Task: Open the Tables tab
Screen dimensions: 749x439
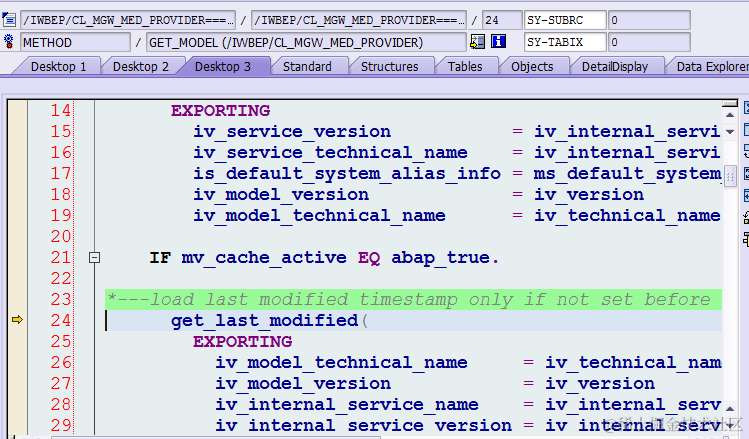Action: tap(465, 66)
